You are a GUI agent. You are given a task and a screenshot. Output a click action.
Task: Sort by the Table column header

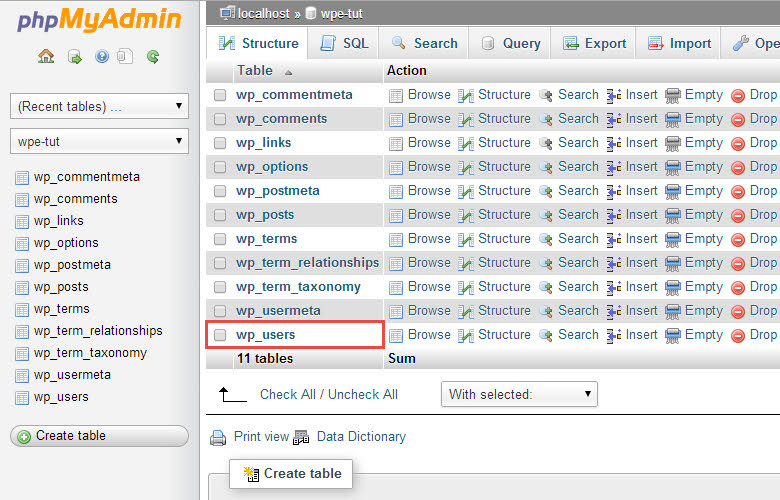pyautogui.click(x=255, y=71)
